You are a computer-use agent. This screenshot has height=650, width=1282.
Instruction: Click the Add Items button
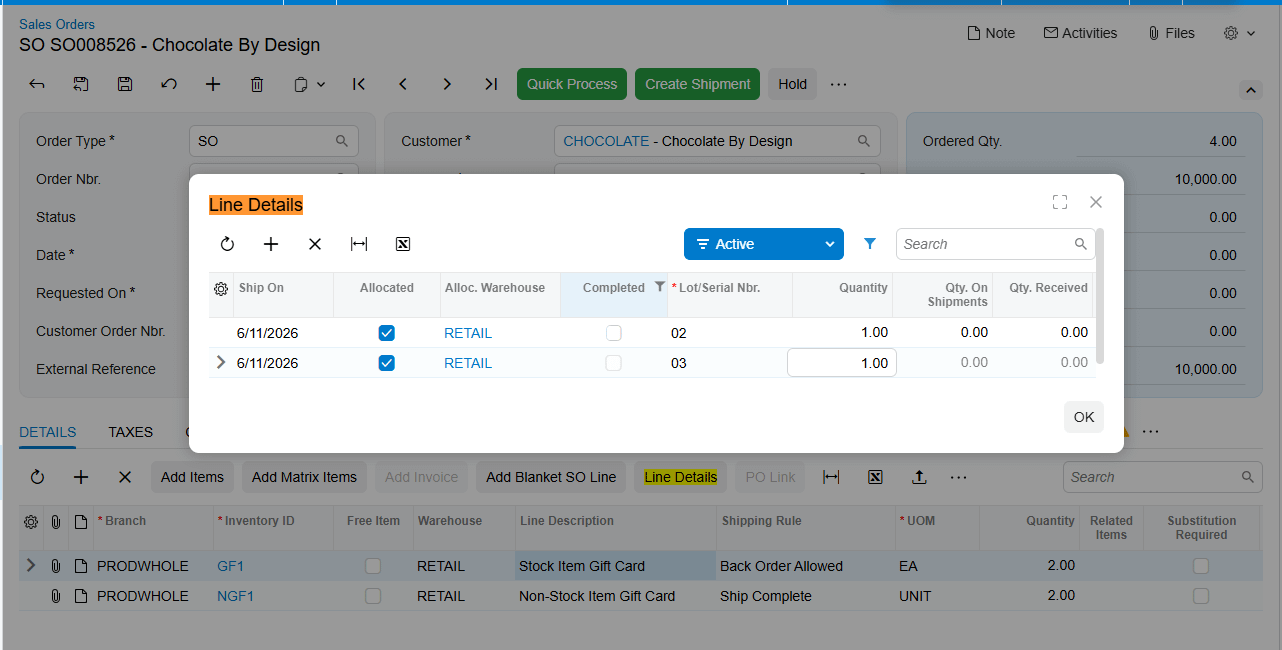pos(192,477)
